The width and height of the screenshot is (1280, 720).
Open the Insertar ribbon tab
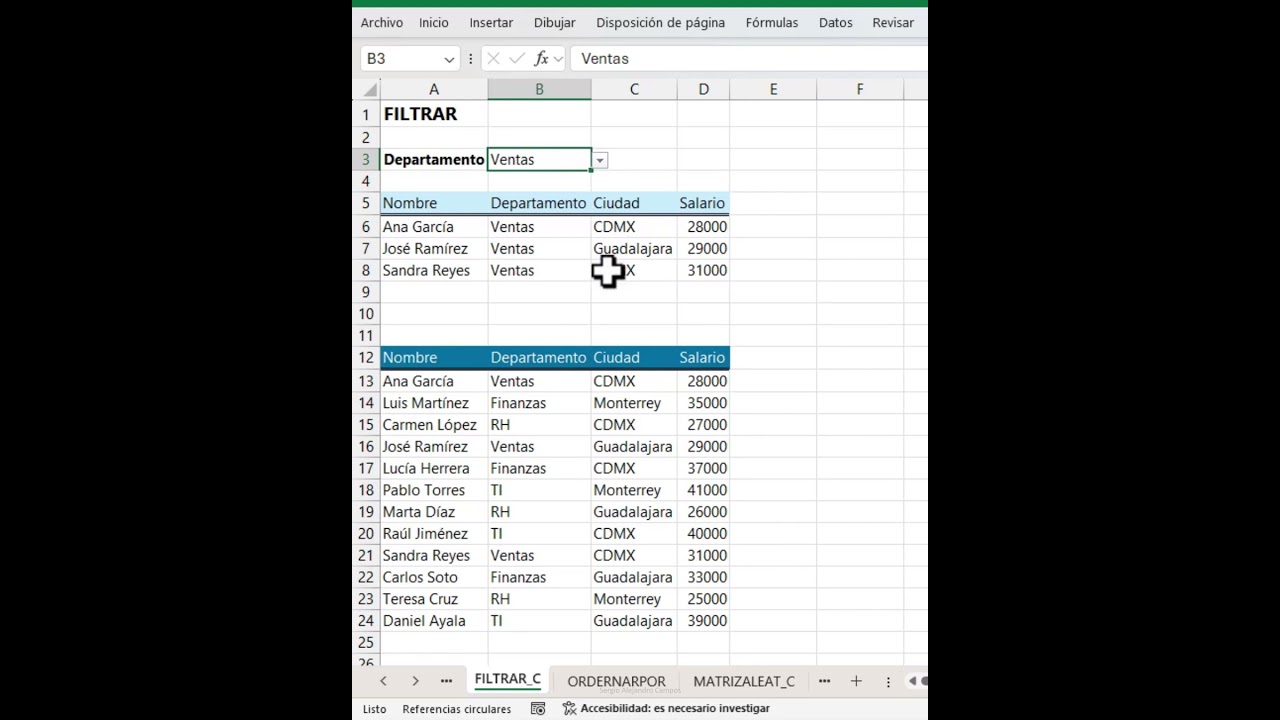491,22
